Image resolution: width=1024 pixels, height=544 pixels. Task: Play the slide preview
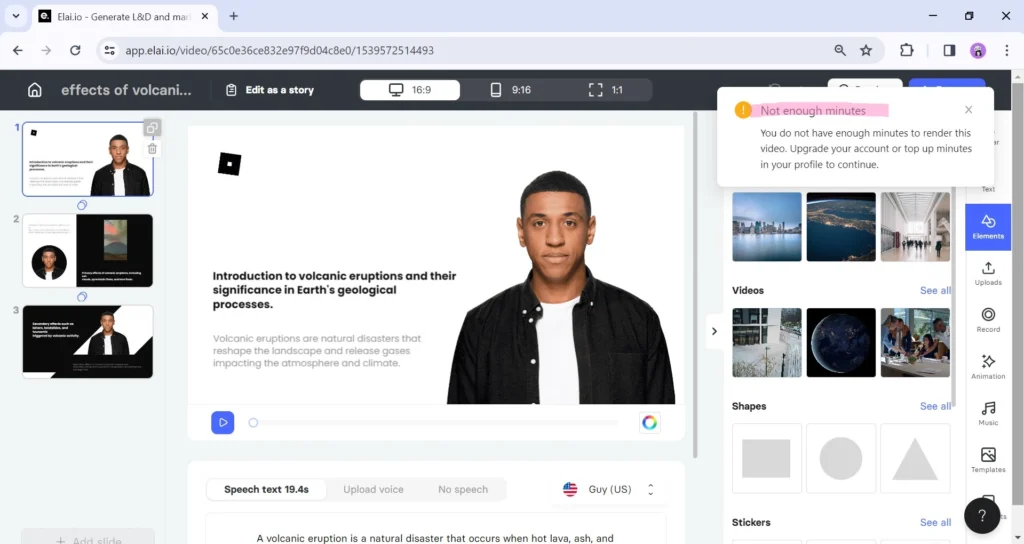(x=223, y=423)
